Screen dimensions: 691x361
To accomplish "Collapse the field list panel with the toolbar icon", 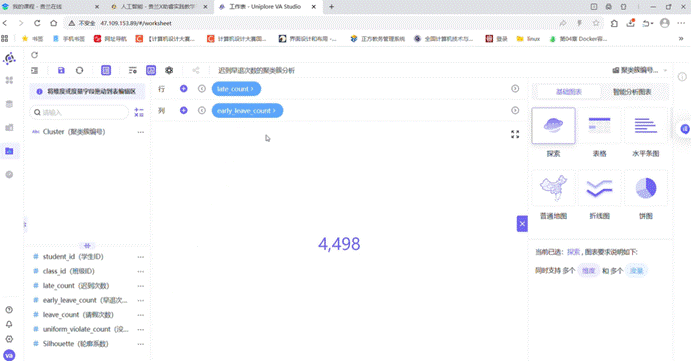I will [x=34, y=71].
